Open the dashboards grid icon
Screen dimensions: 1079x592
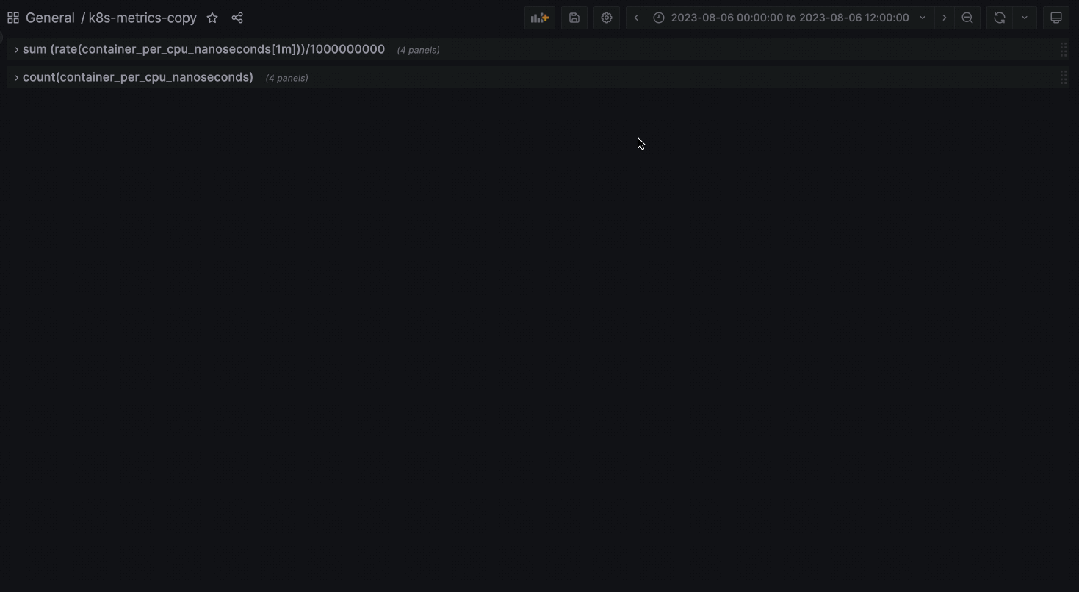pyautogui.click(x=12, y=18)
